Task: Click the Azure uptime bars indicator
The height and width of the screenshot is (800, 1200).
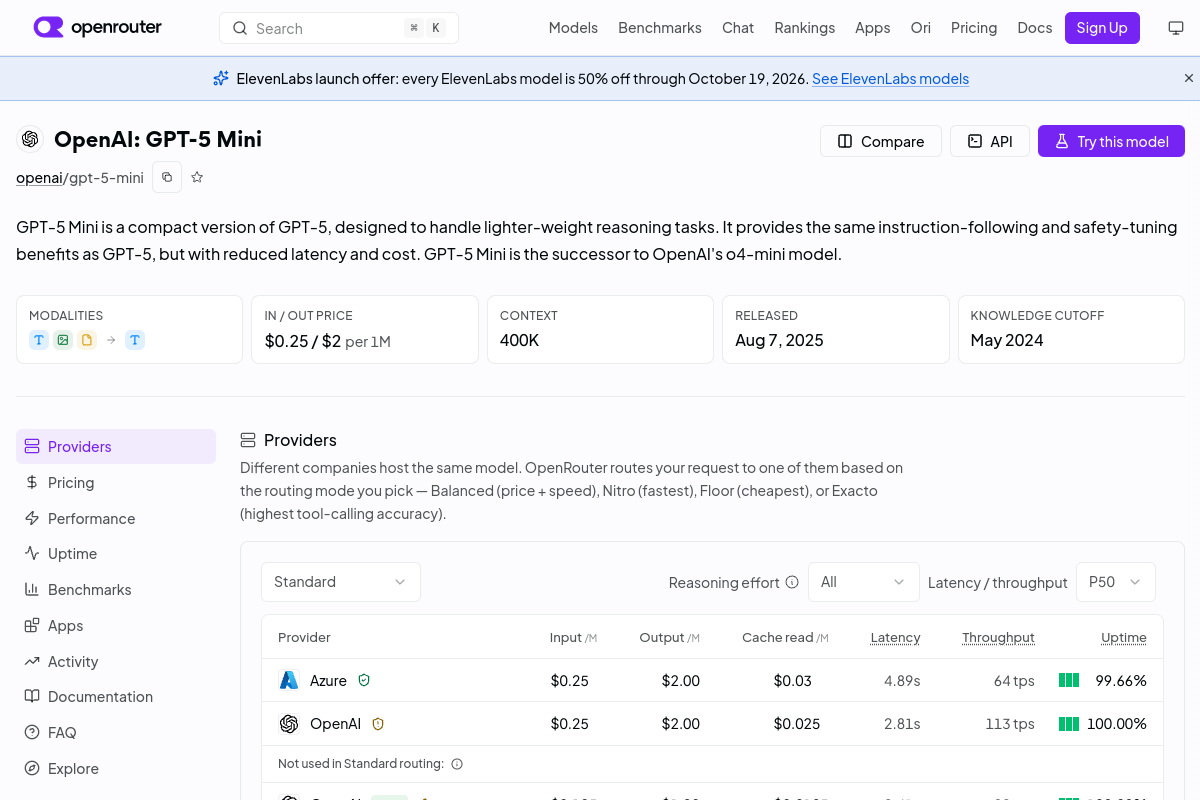Action: coord(1069,680)
